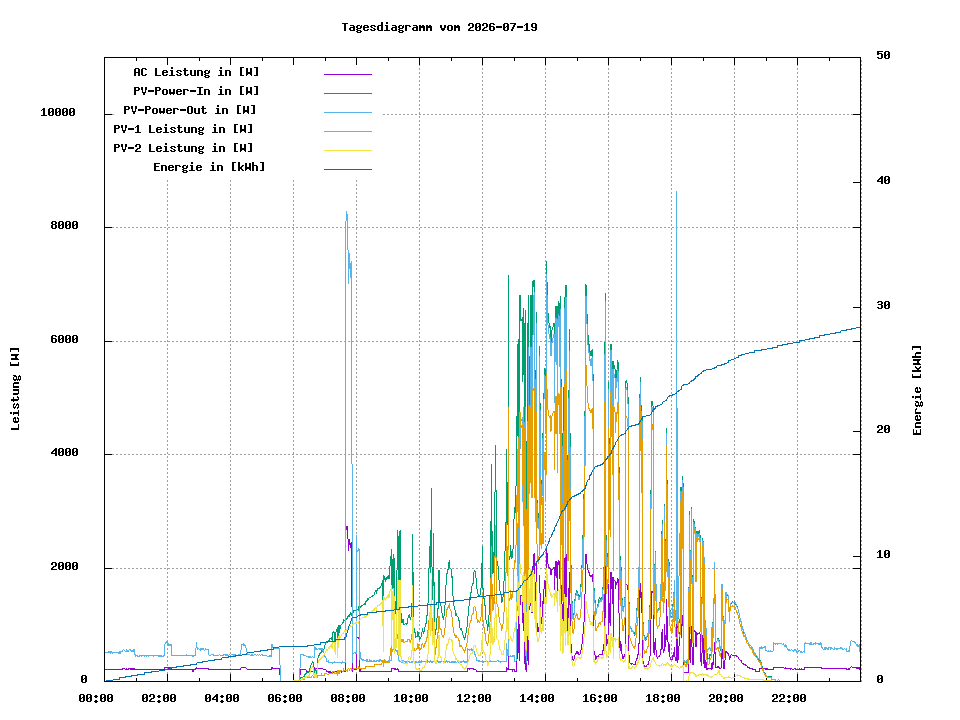Click the right axis label "Energie [kWh]"

coord(917,391)
